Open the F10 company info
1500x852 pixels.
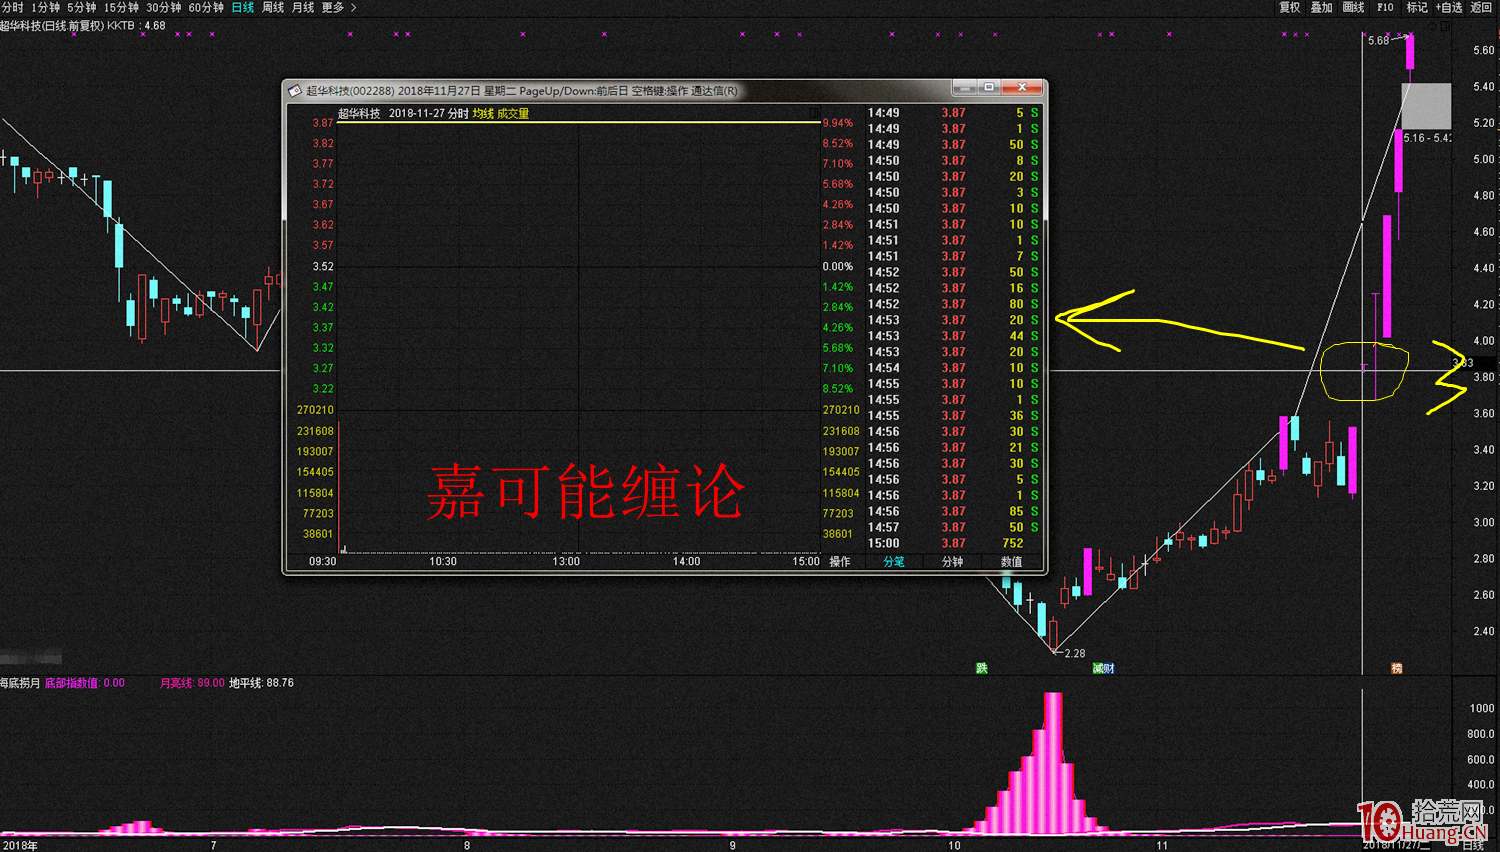[x=1385, y=7]
